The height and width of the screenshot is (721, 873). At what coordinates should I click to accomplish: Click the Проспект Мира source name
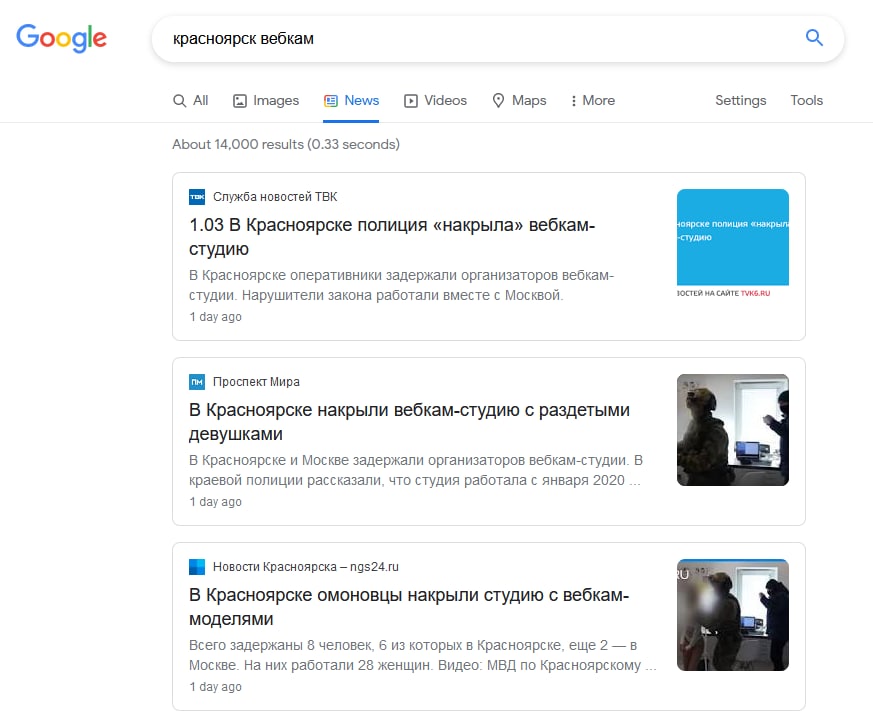[256, 382]
